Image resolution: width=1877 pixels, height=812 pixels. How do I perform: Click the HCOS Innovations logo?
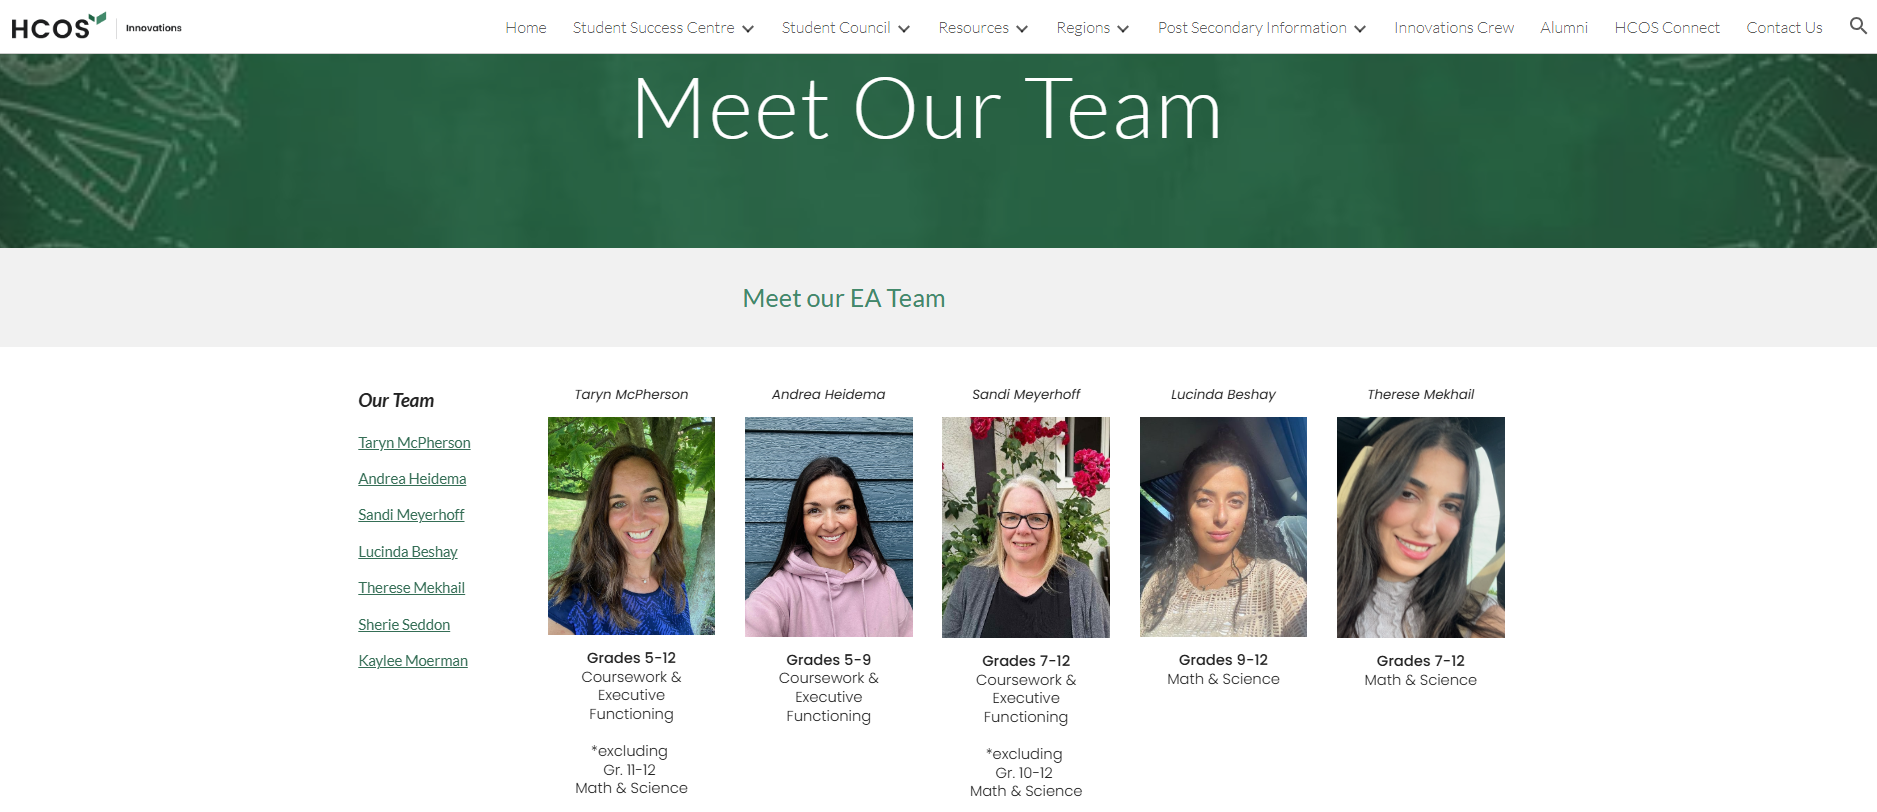point(97,27)
